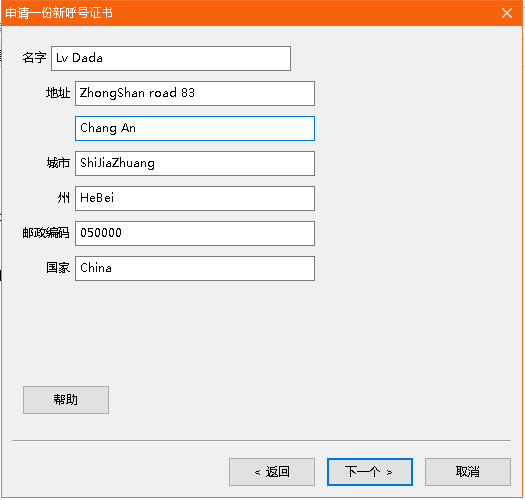Click the 国家 label text
Screen dimensions: 525x500
click(58, 268)
